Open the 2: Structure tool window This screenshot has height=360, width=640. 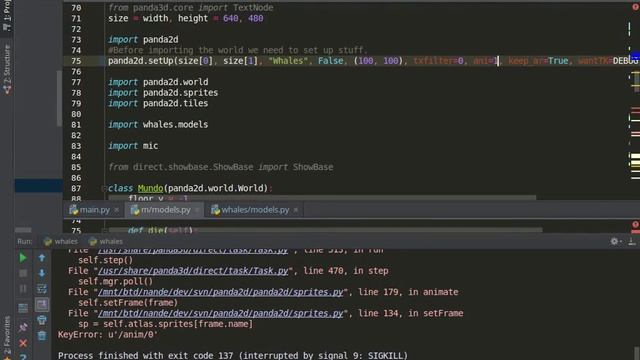click(x=7, y=70)
